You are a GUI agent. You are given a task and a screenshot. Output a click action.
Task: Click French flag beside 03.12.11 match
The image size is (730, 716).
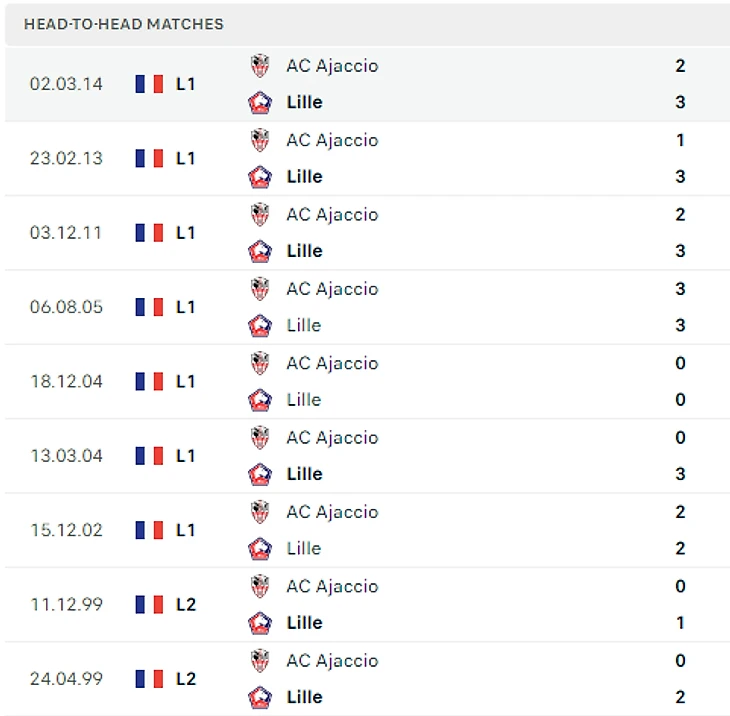pos(149,232)
